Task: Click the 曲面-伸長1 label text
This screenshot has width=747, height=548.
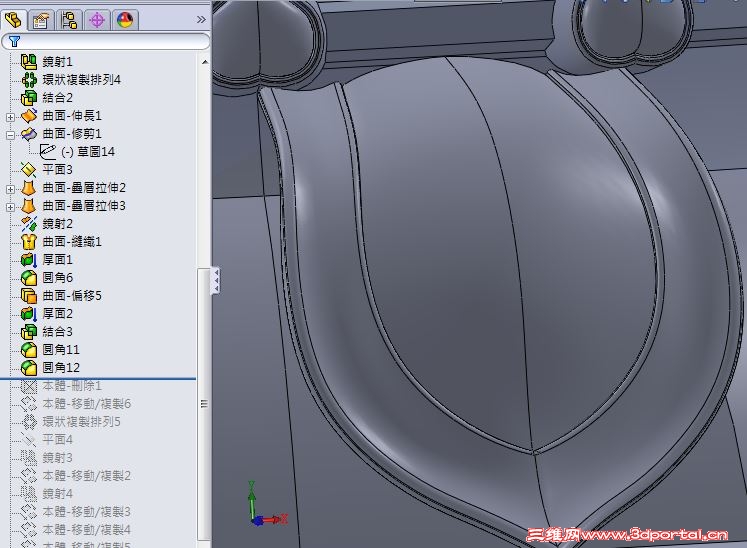Action: pyautogui.click(x=72, y=116)
